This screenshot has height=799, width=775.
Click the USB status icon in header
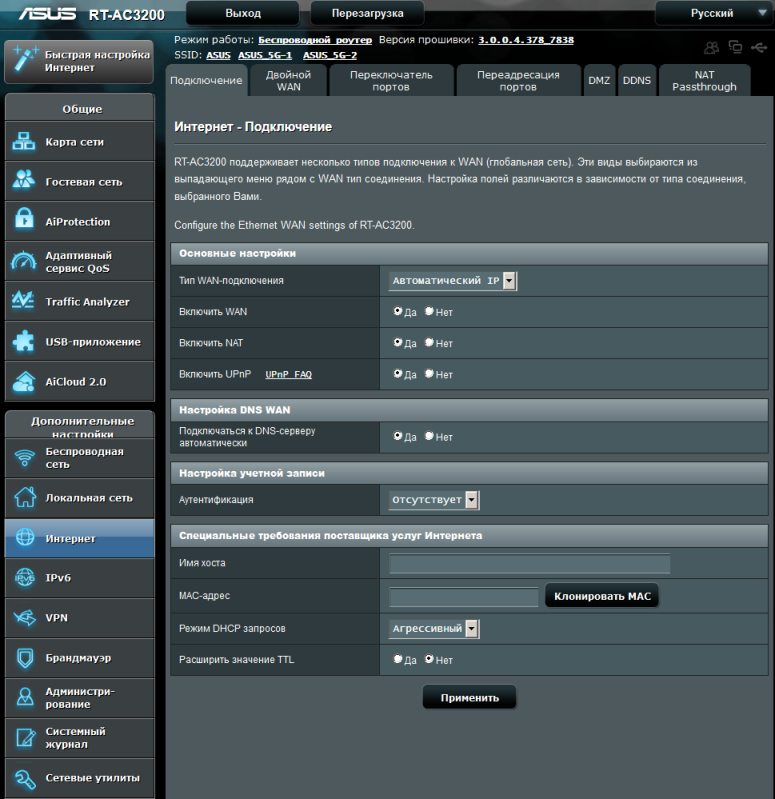click(x=759, y=48)
